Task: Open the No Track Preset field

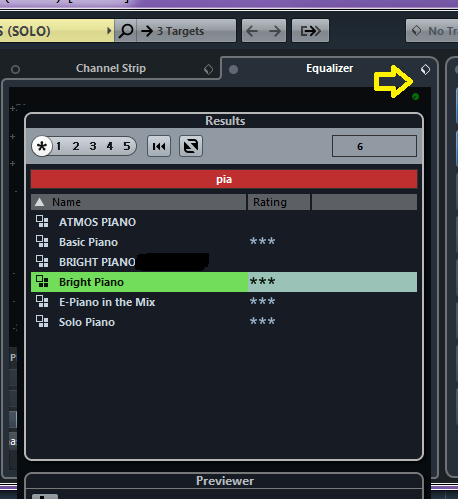Action: coord(432,31)
